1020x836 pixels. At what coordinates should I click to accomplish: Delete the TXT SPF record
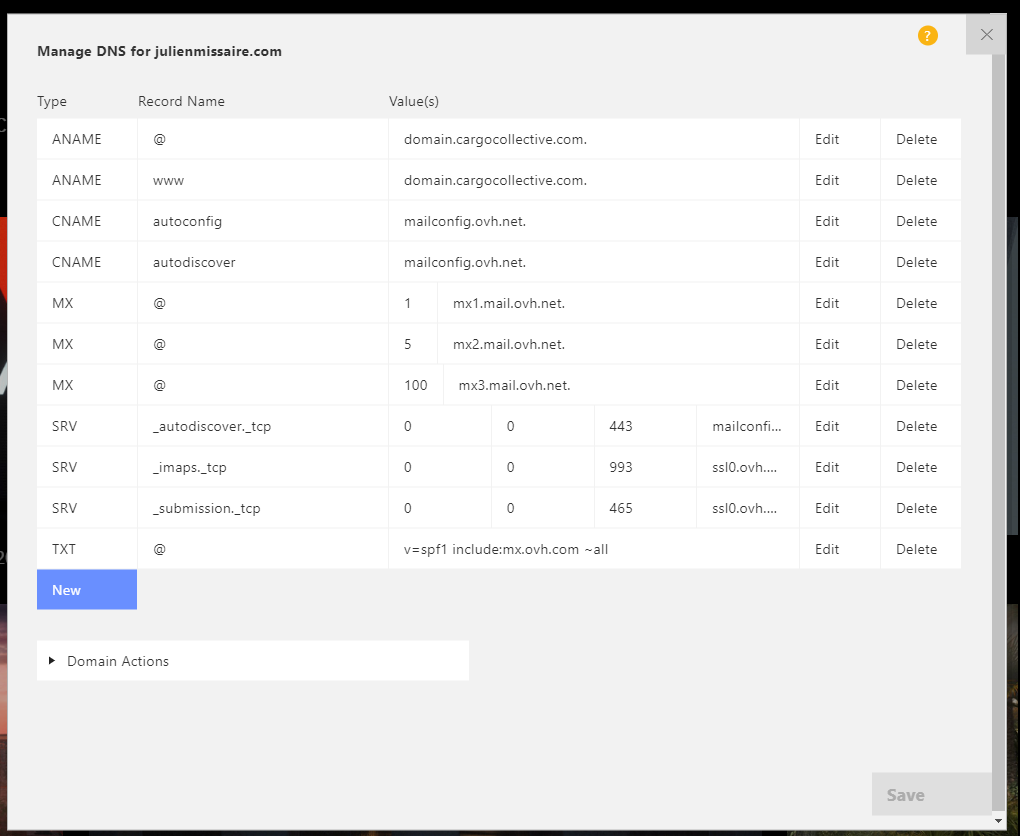click(916, 550)
